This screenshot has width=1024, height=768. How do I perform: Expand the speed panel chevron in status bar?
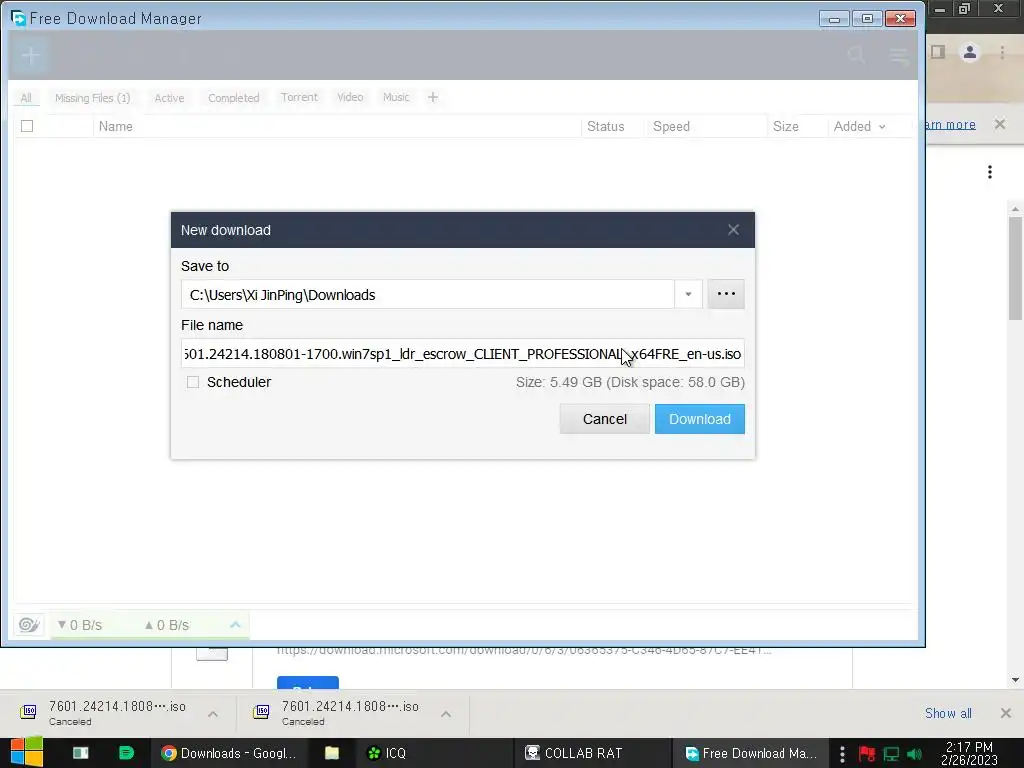coord(235,625)
